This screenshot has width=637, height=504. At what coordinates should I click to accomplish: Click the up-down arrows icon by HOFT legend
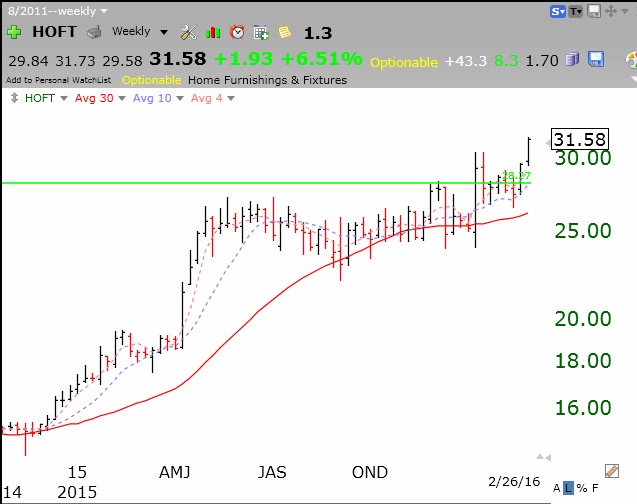(14, 98)
